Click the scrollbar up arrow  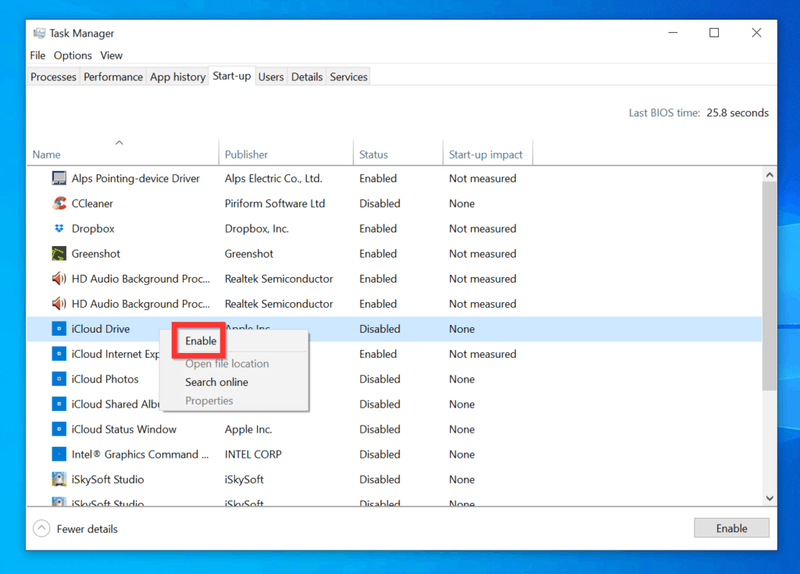pos(769,174)
